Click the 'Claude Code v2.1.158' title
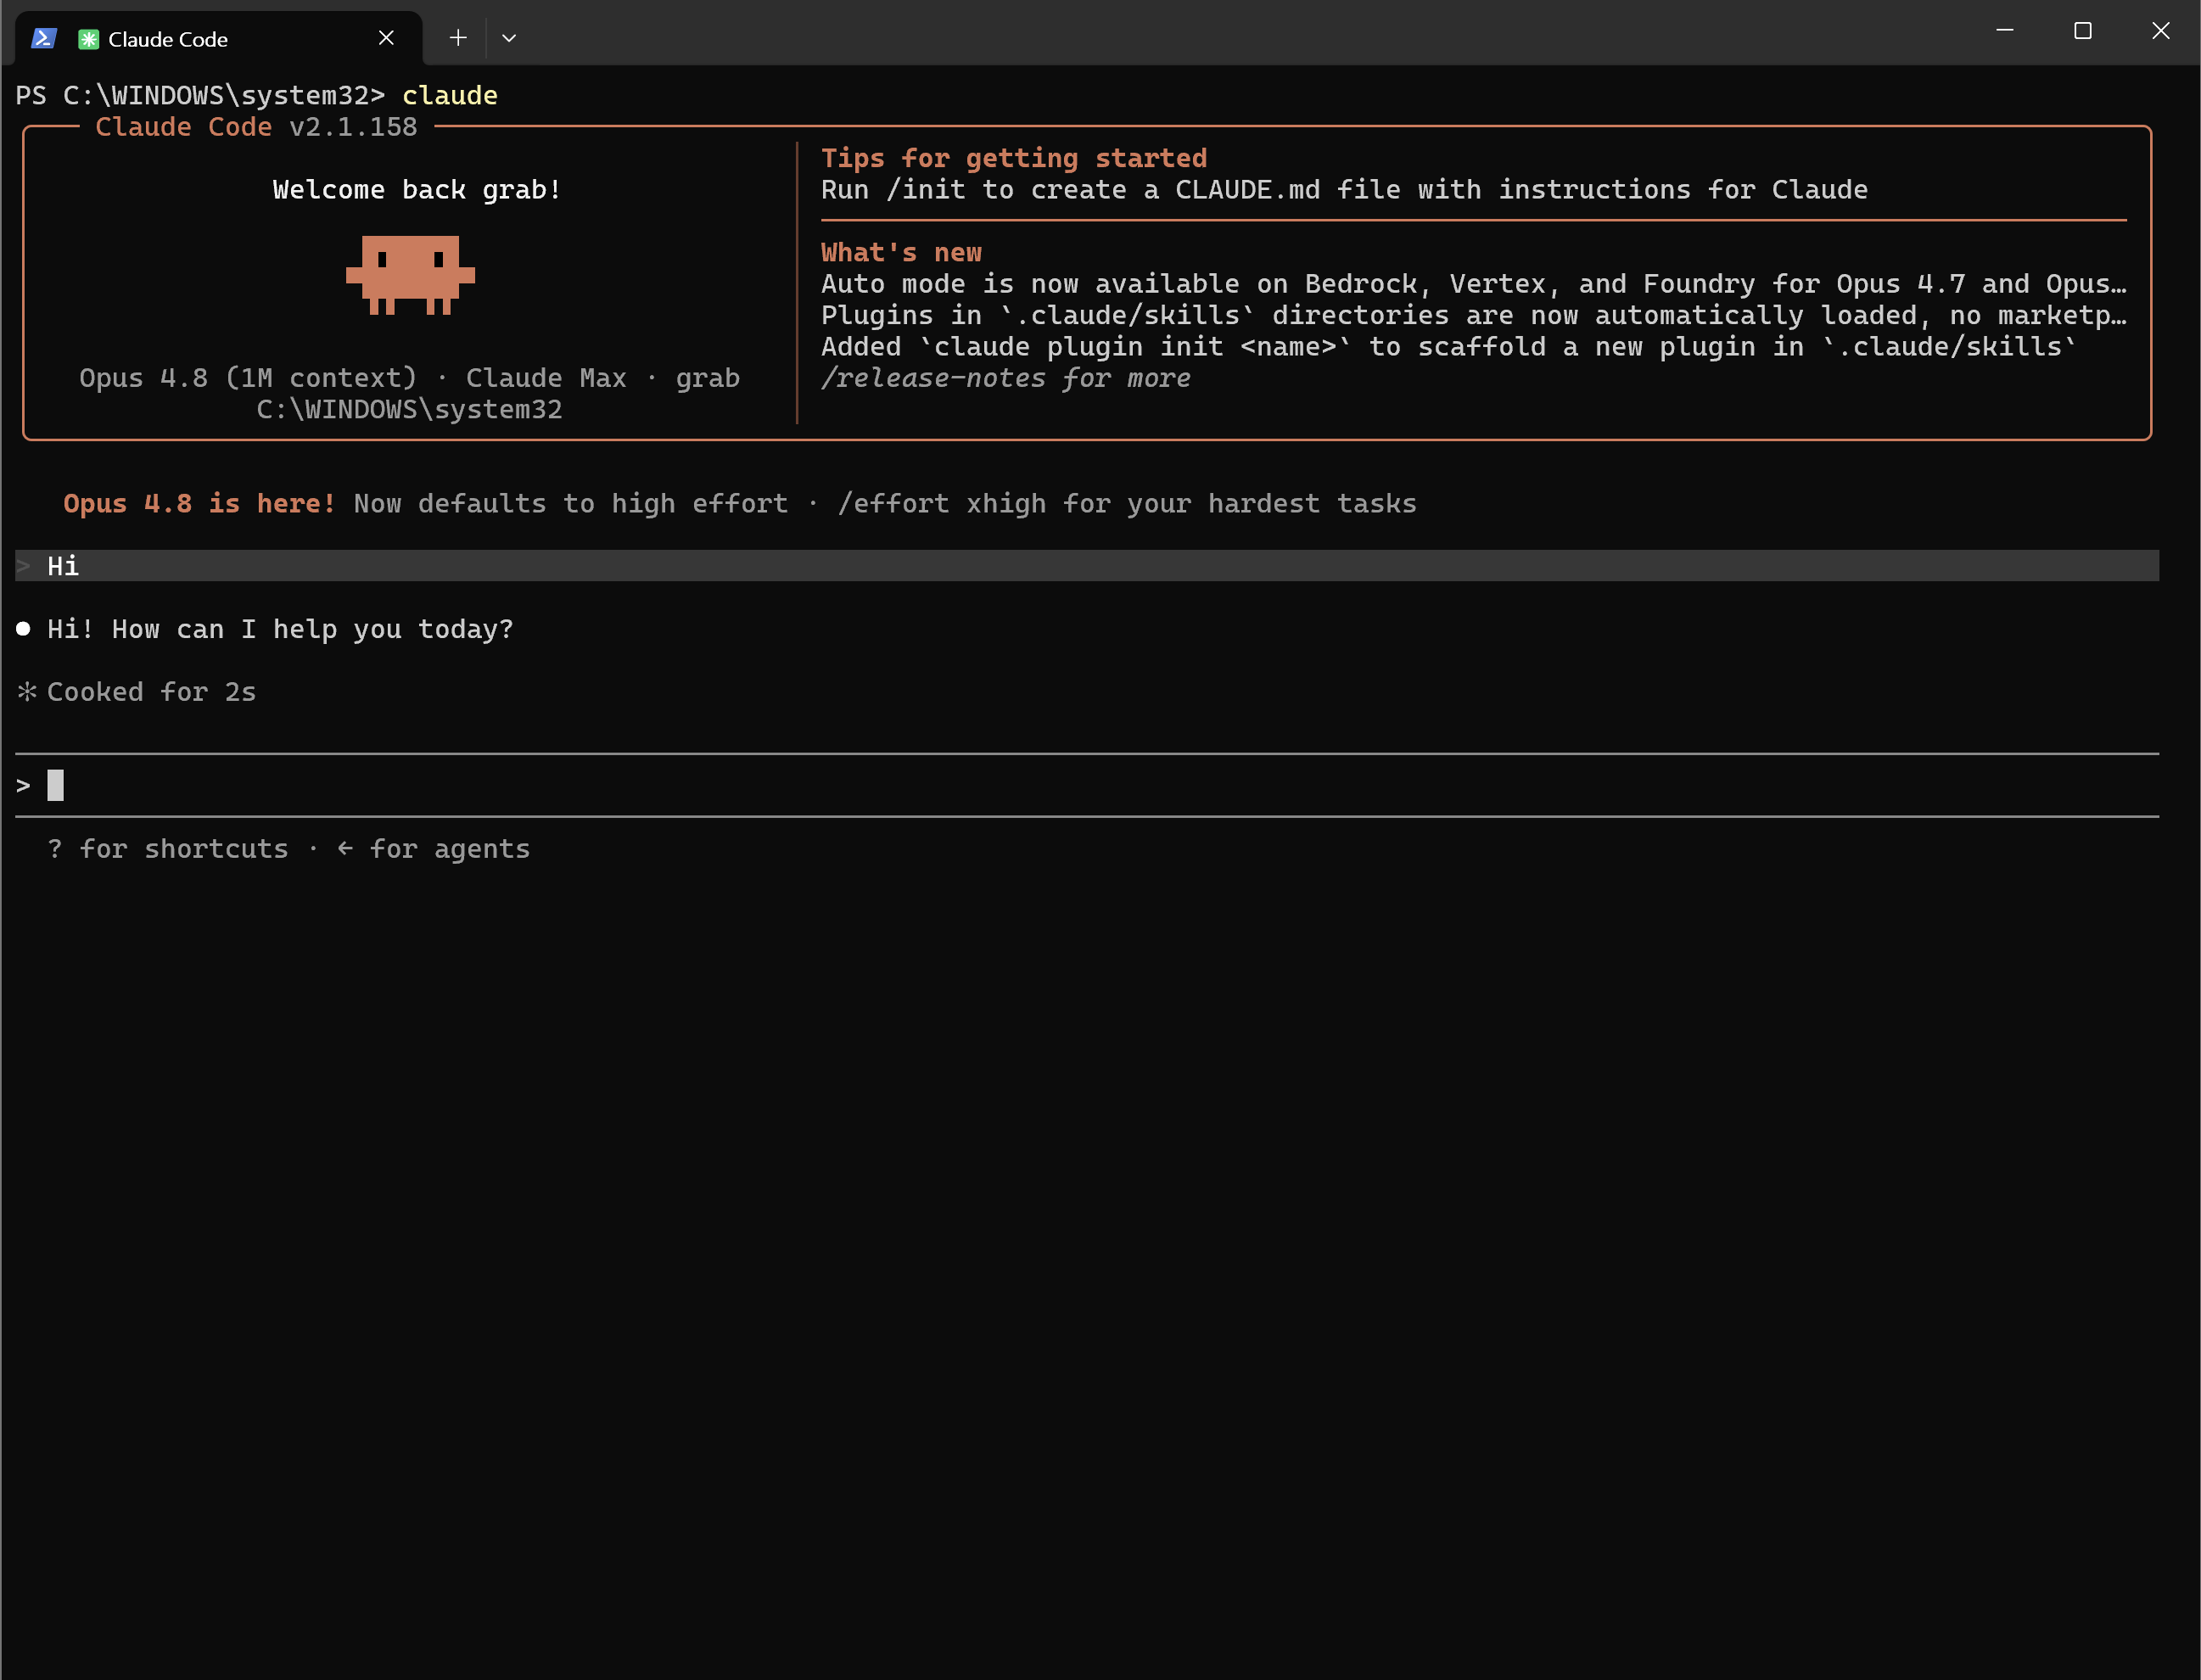This screenshot has width=2201, height=1680. tap(256, 127)
